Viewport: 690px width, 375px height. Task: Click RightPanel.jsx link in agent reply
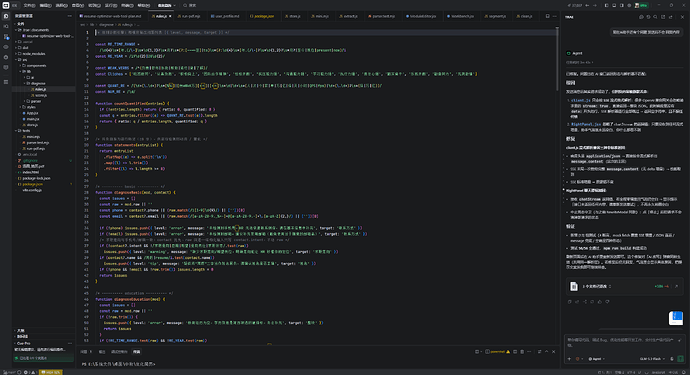tap(586, 124)
